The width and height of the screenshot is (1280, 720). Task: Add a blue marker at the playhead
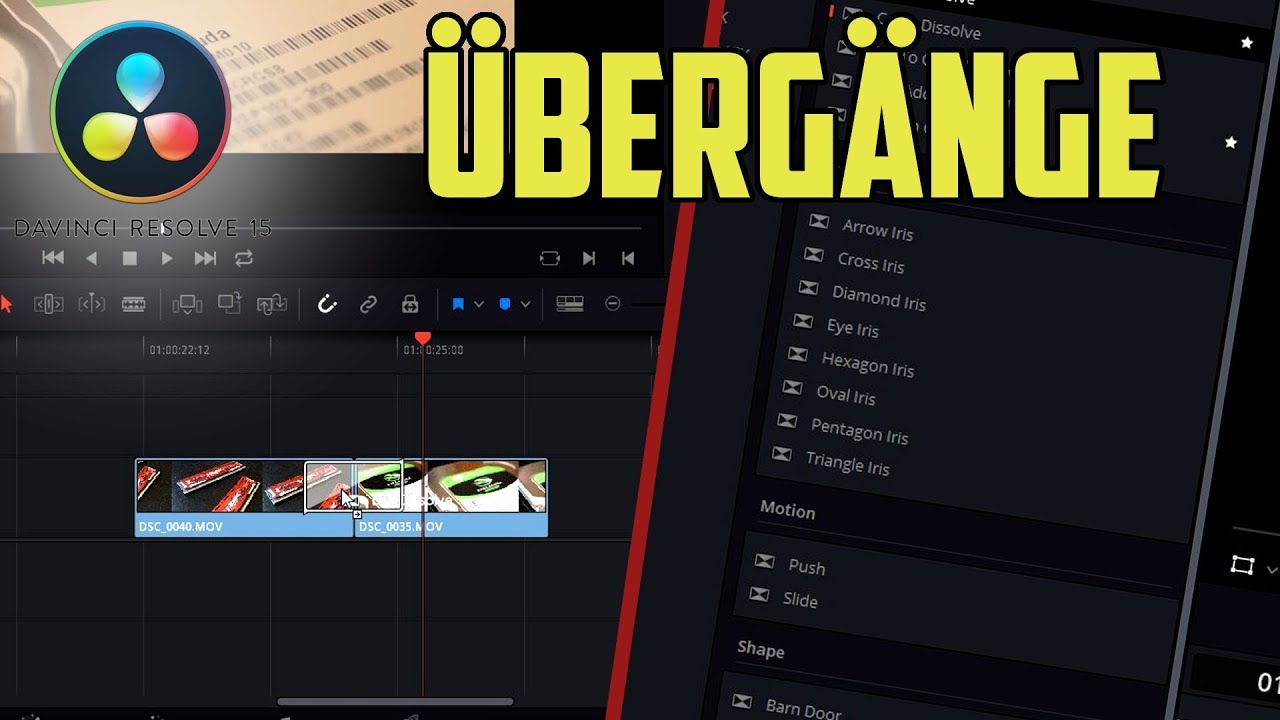(504, 304)
